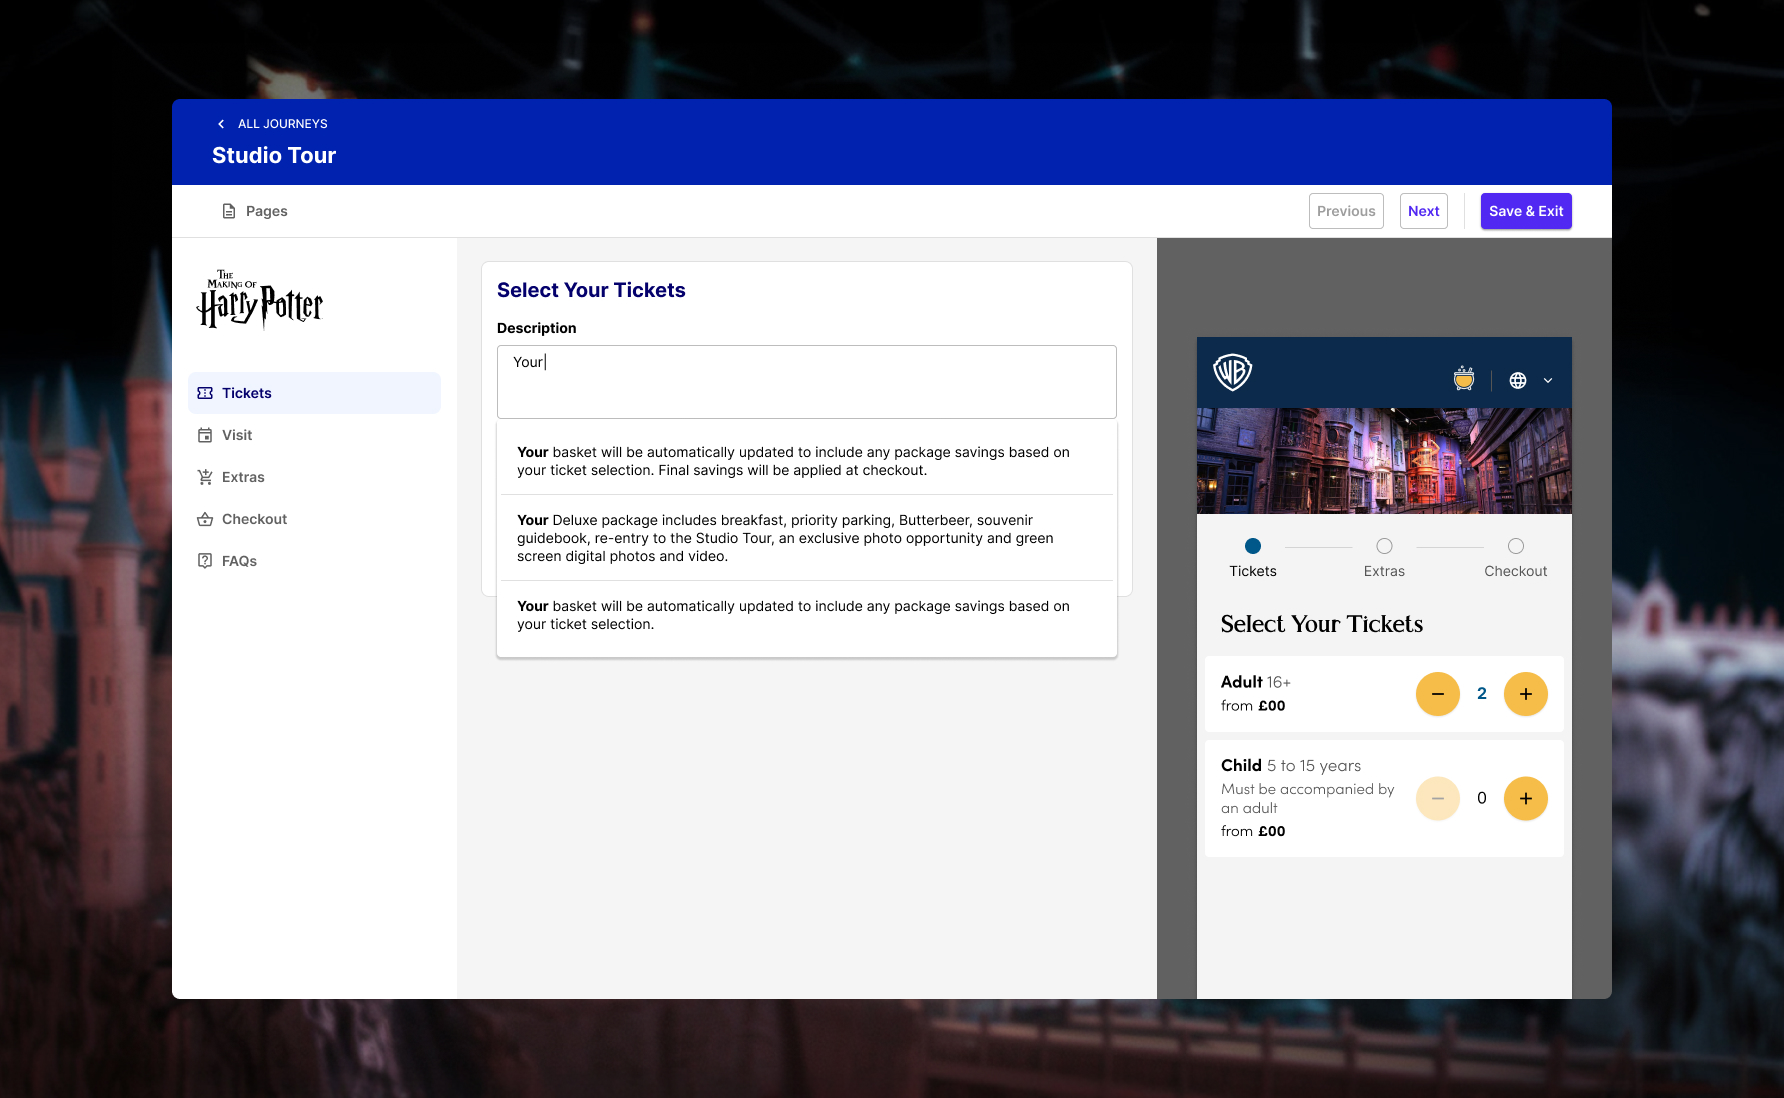Click Save & Exit

pos(1526,211)
